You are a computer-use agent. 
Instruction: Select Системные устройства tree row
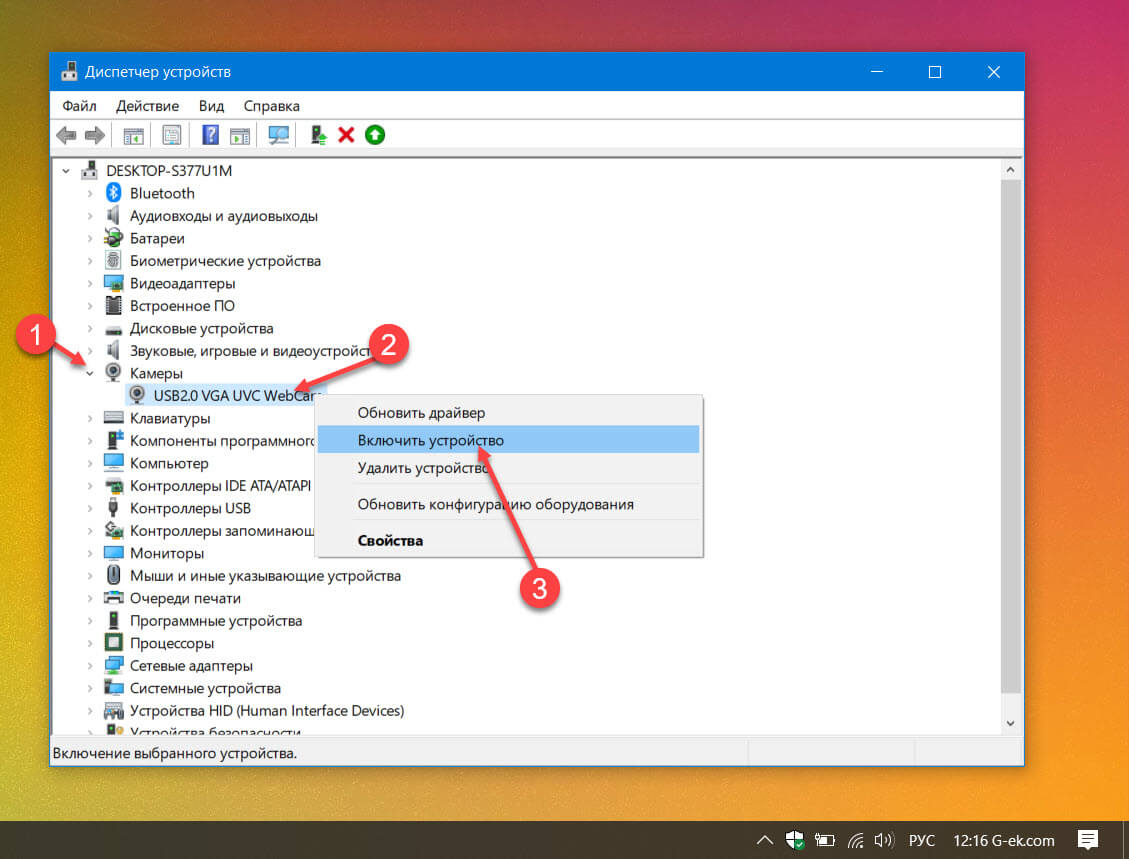point(205,688)
